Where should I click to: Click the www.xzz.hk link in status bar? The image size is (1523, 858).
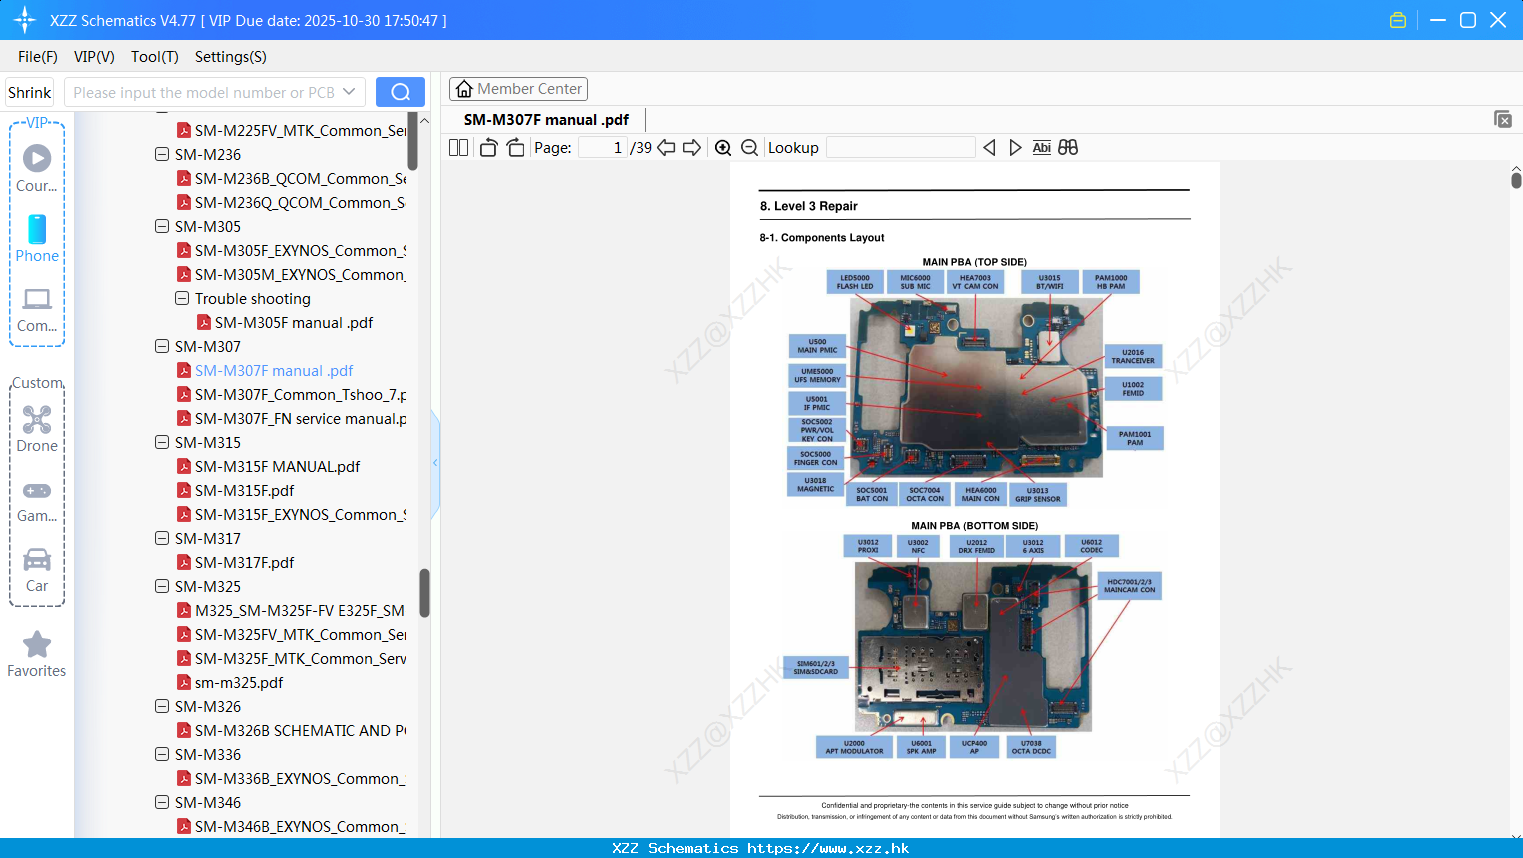(x=828, y=848)
